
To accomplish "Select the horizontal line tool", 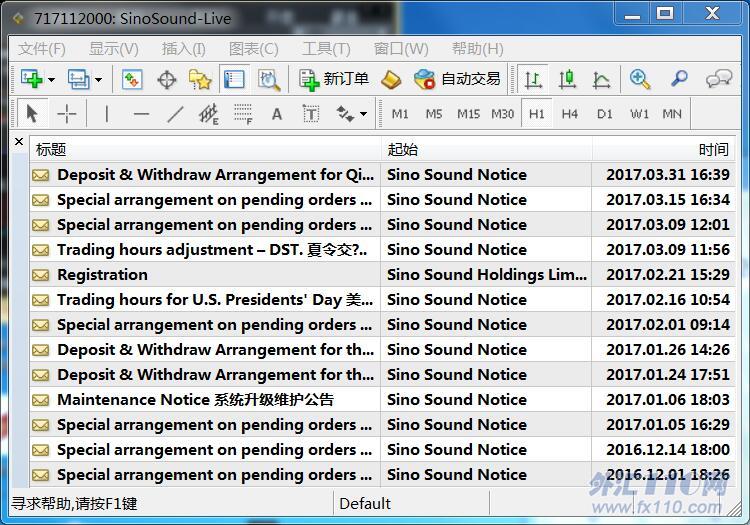I will 141,114.
